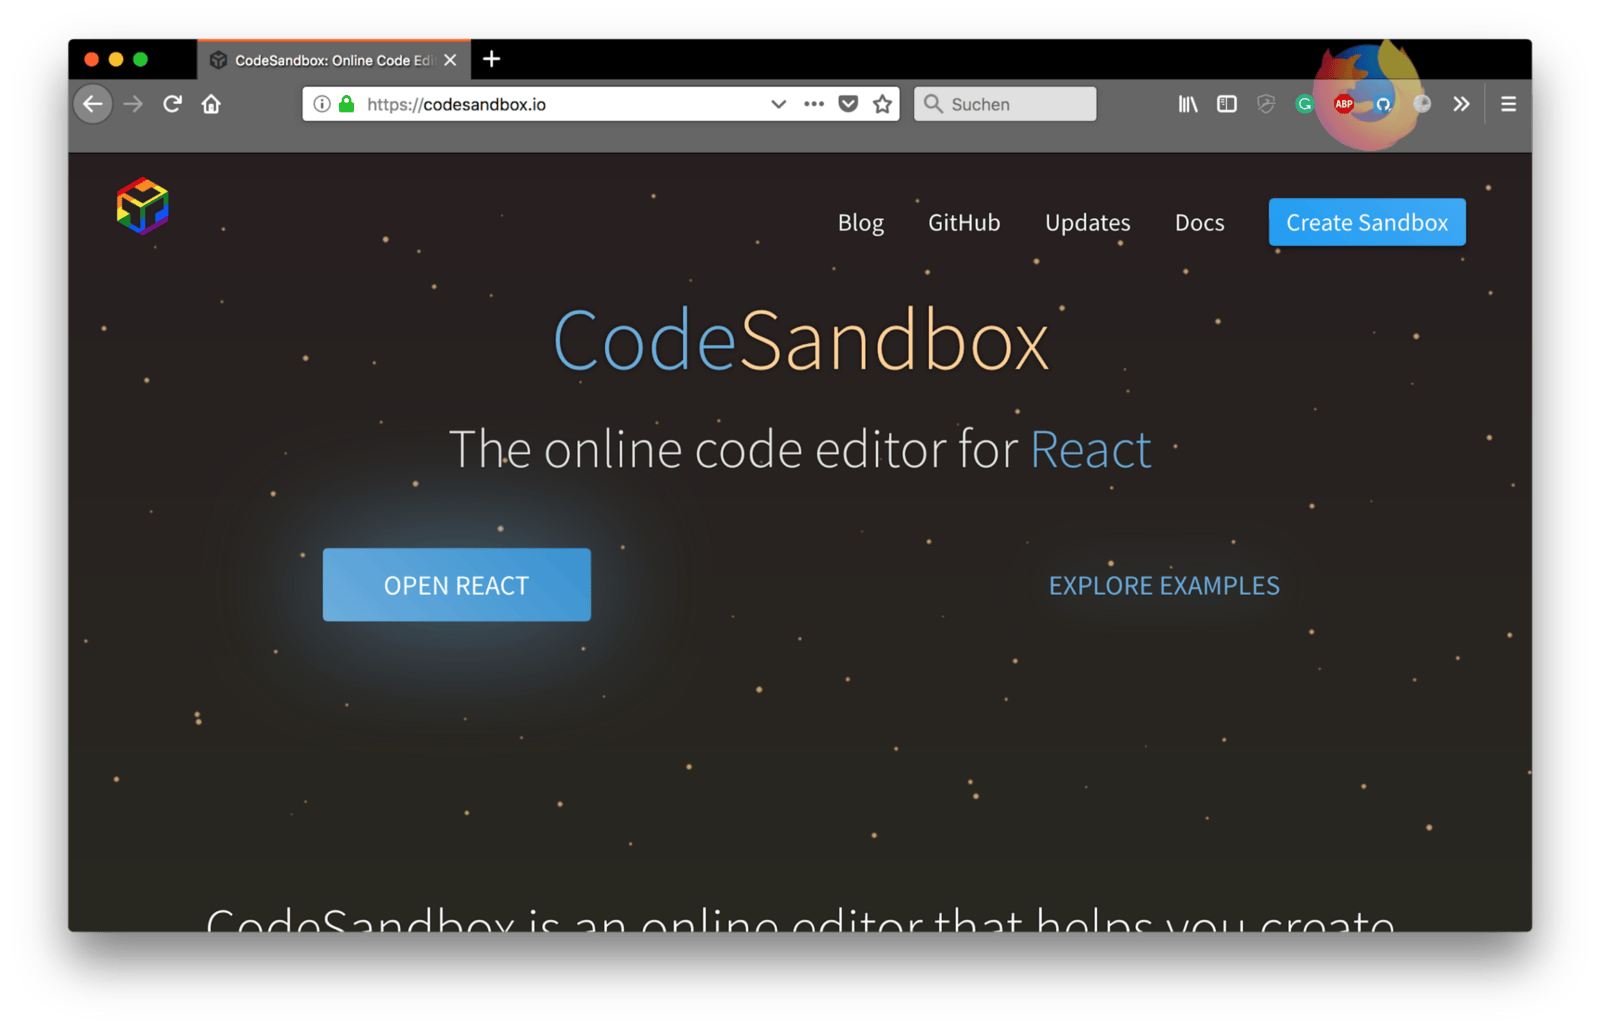Open the Grammarly extension icon
This screenshot has width=1600, height=1029.
pyautogui.click(x=1304, y=104)
